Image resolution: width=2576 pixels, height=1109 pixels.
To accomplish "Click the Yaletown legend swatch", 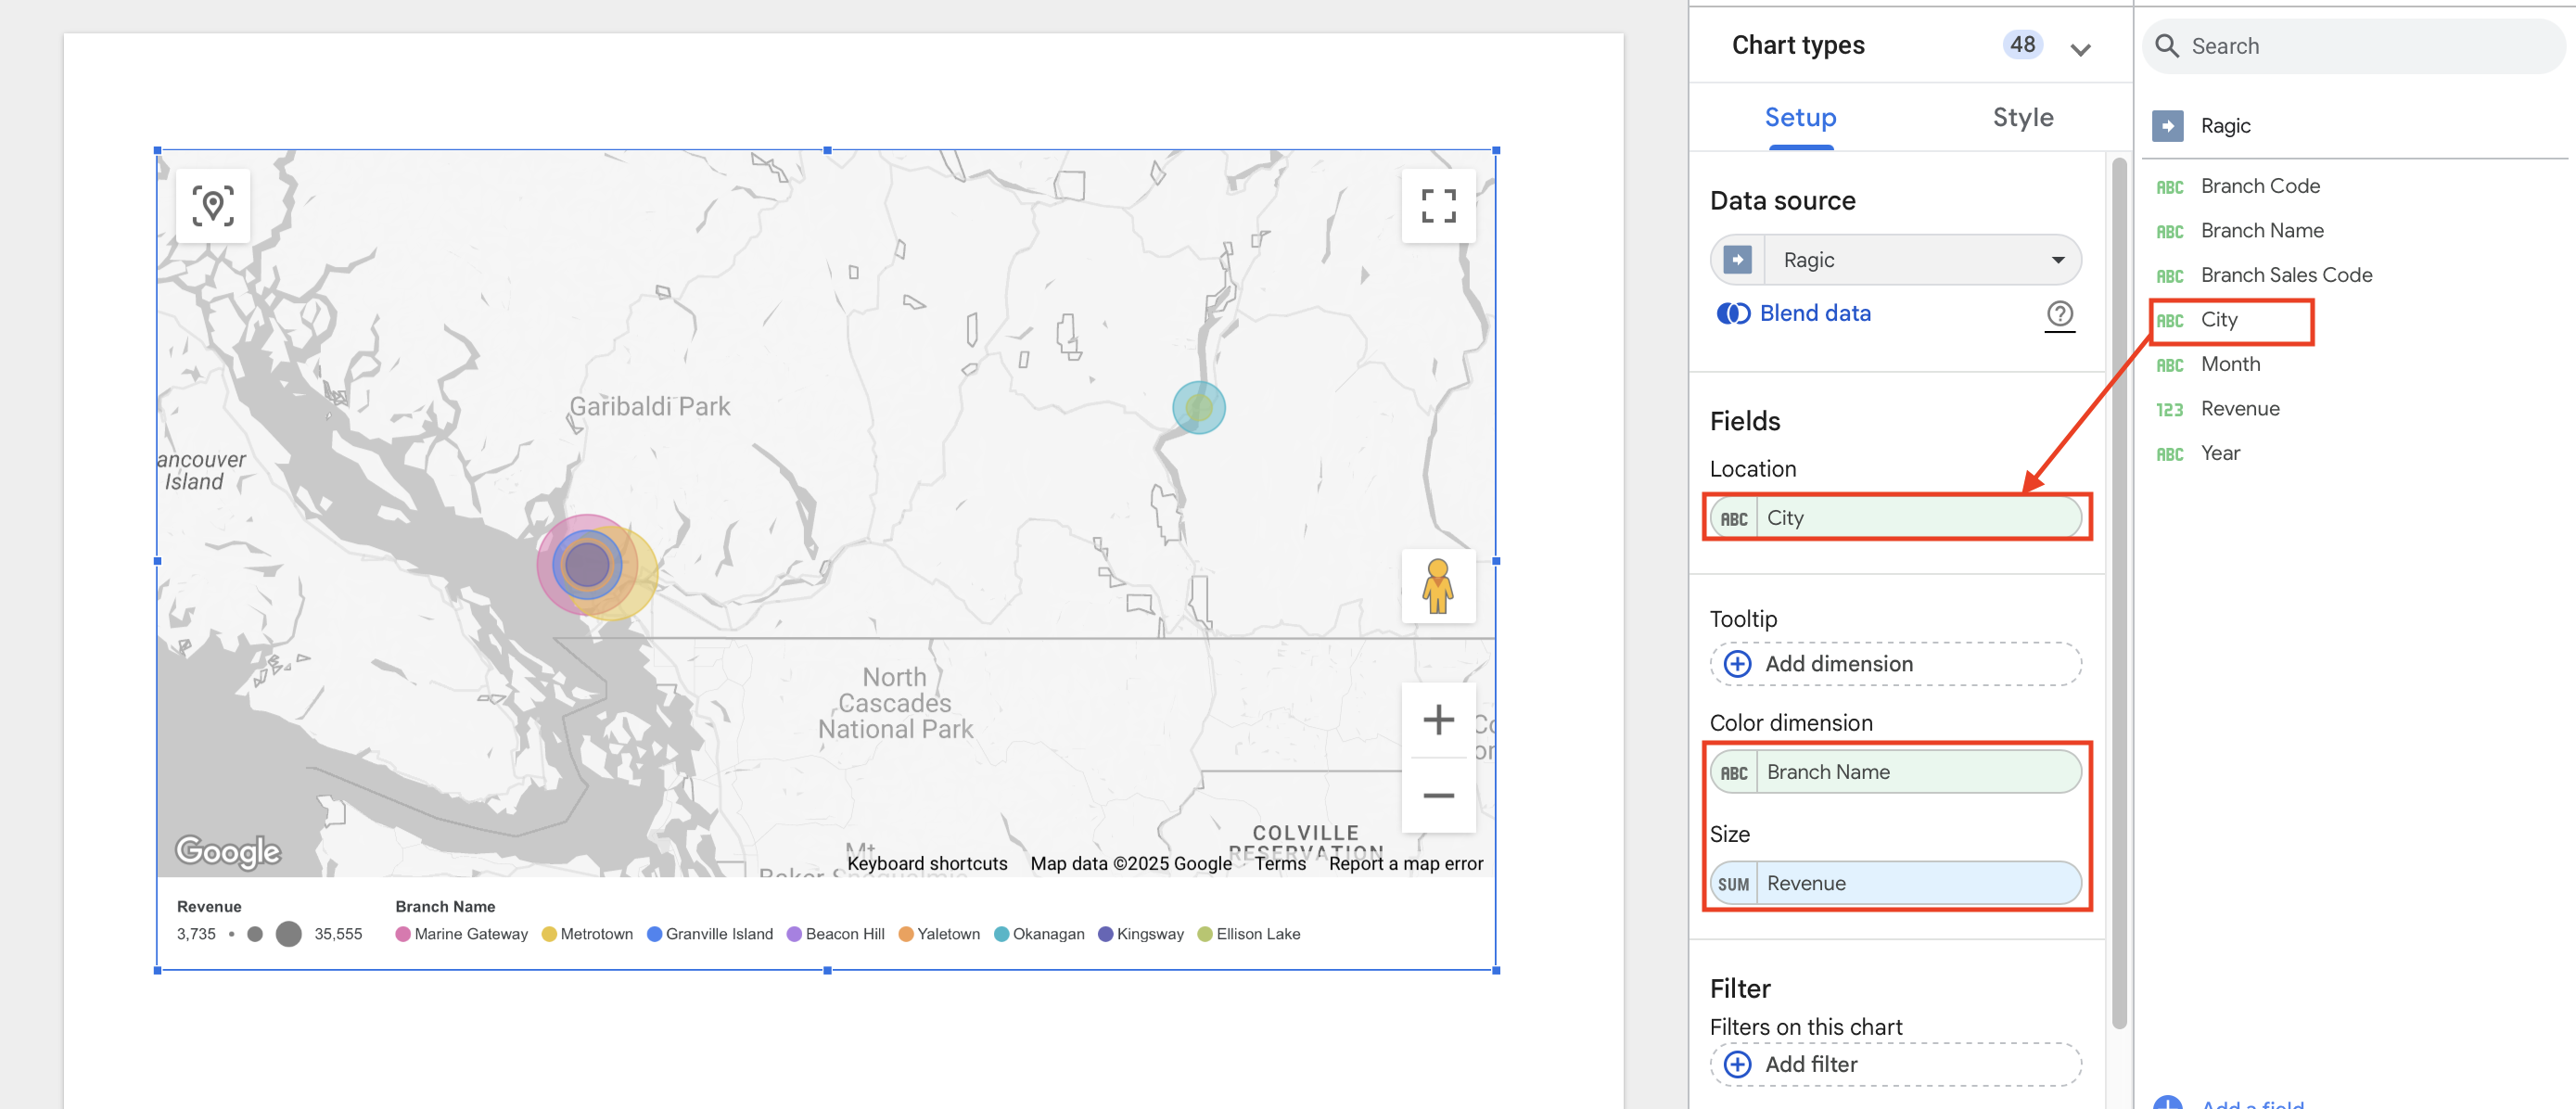I will click(905, 935).
